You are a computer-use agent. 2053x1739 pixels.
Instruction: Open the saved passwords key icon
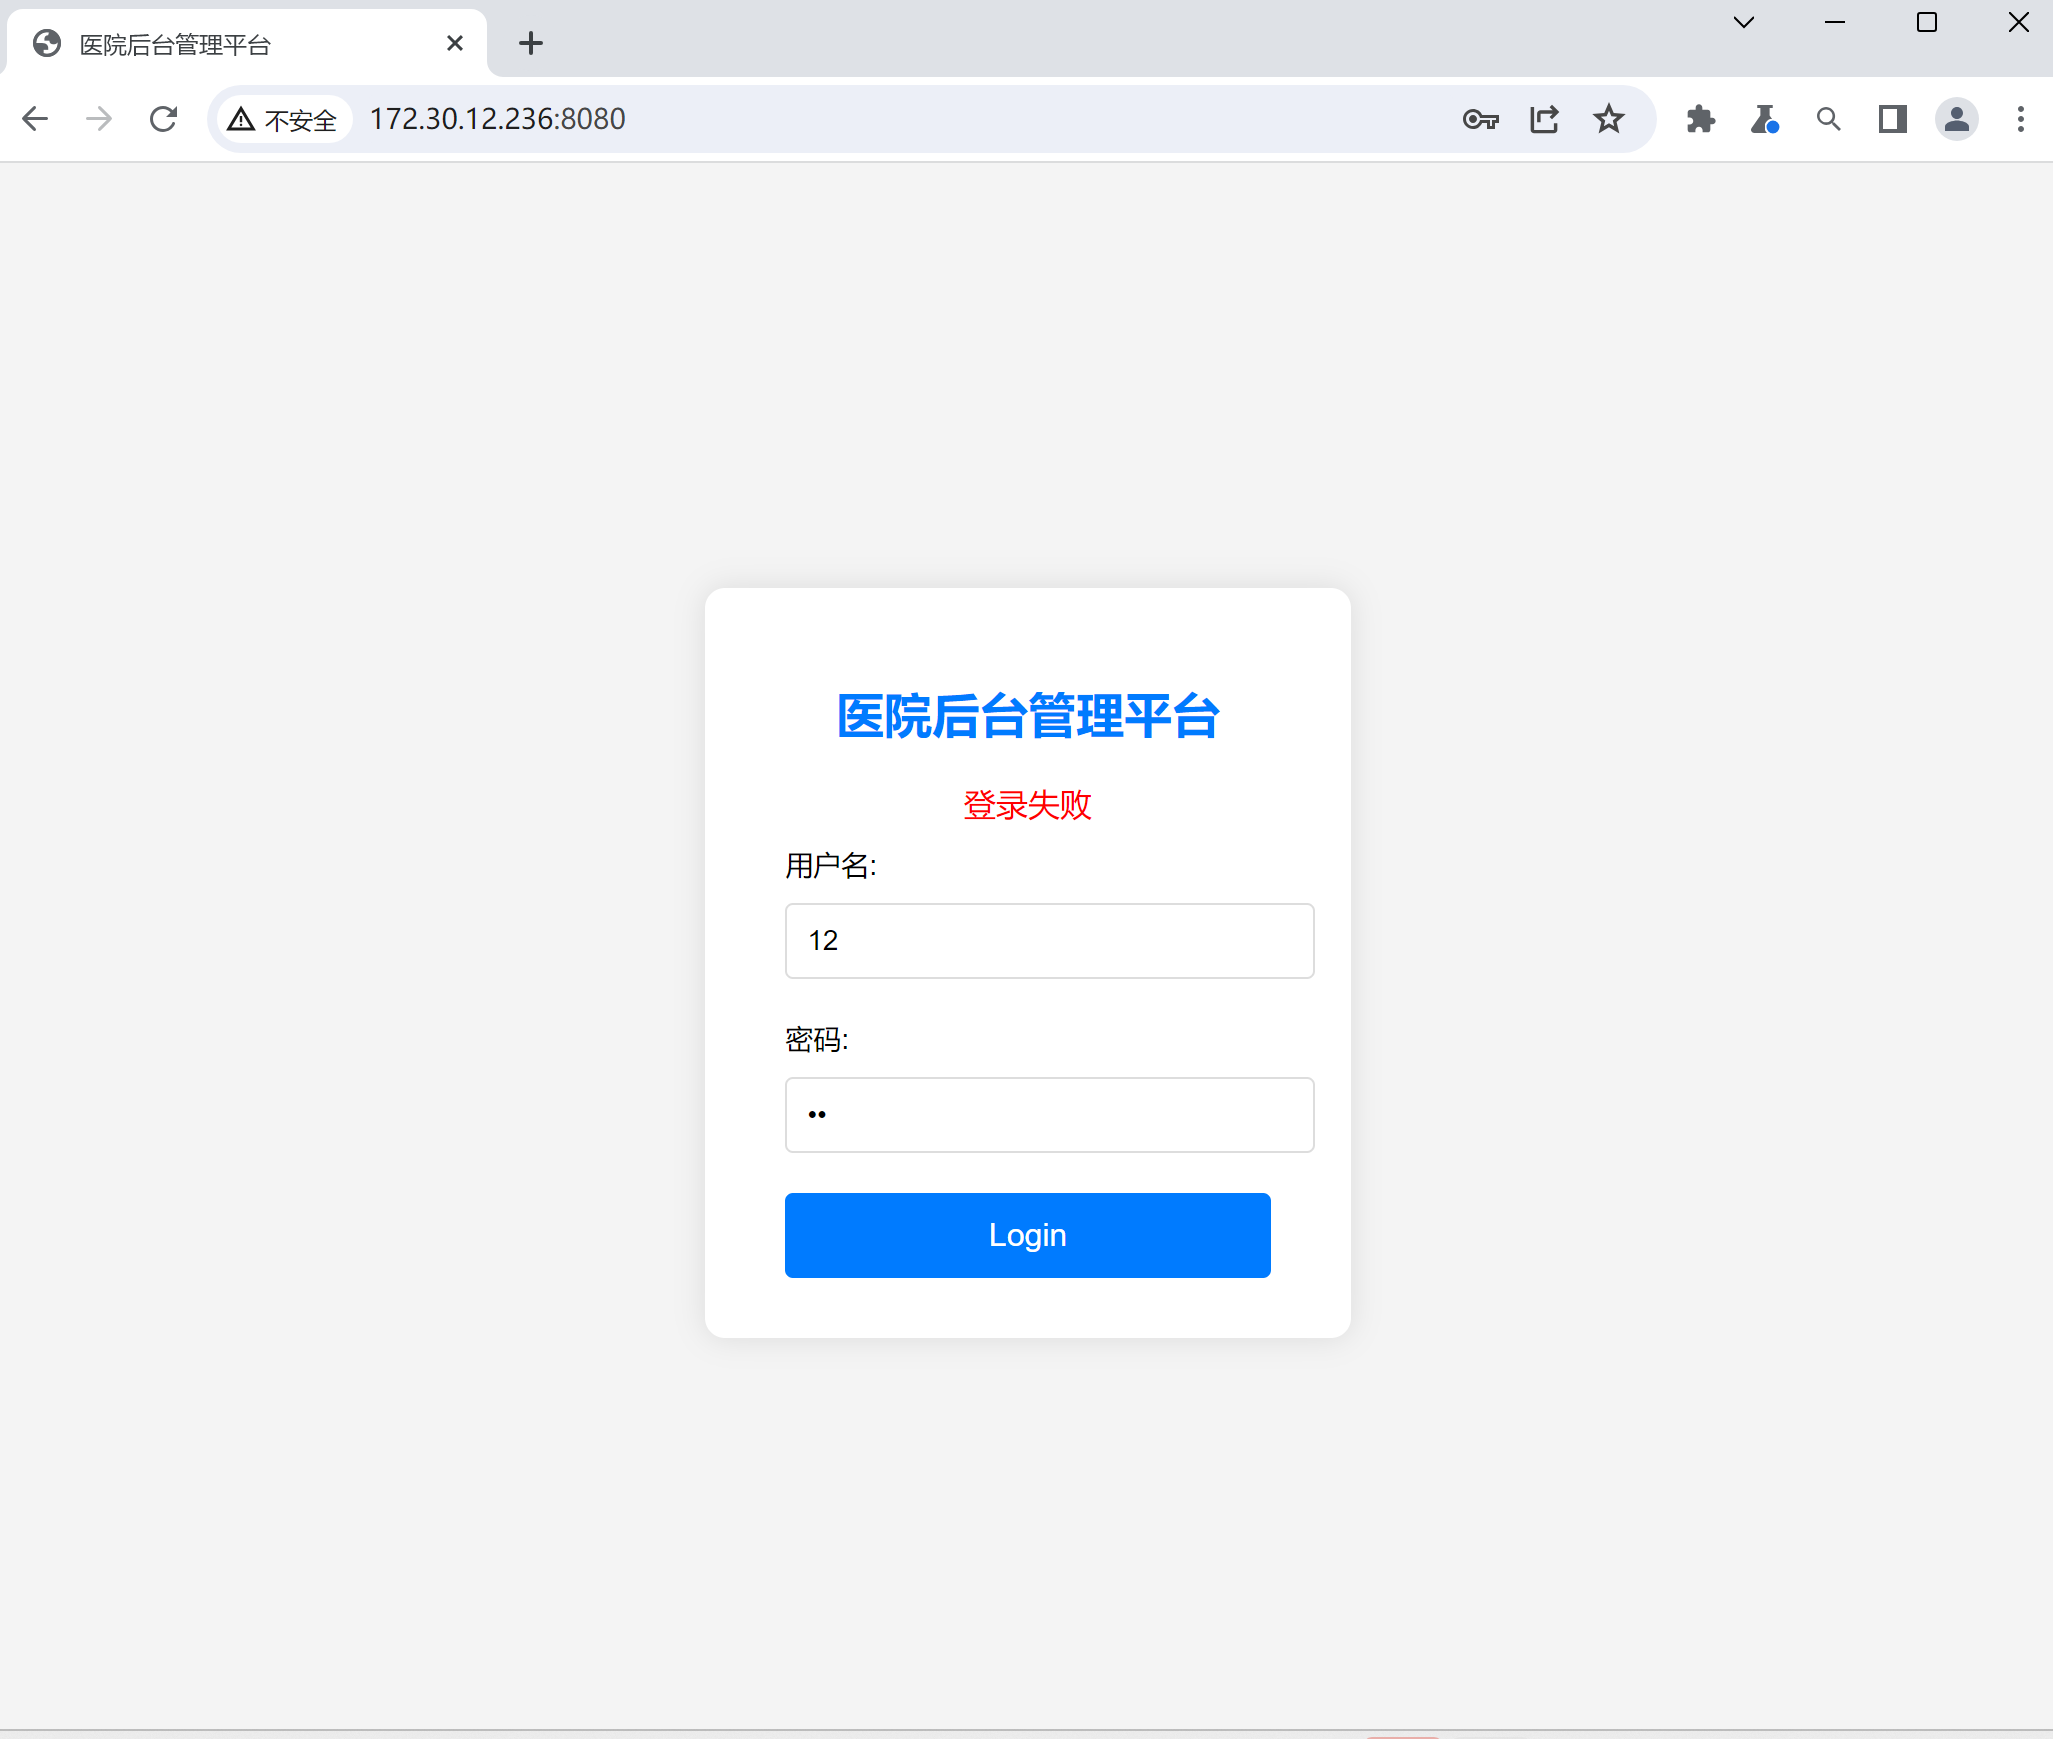pyautogui.click(x=1480, y=120)
